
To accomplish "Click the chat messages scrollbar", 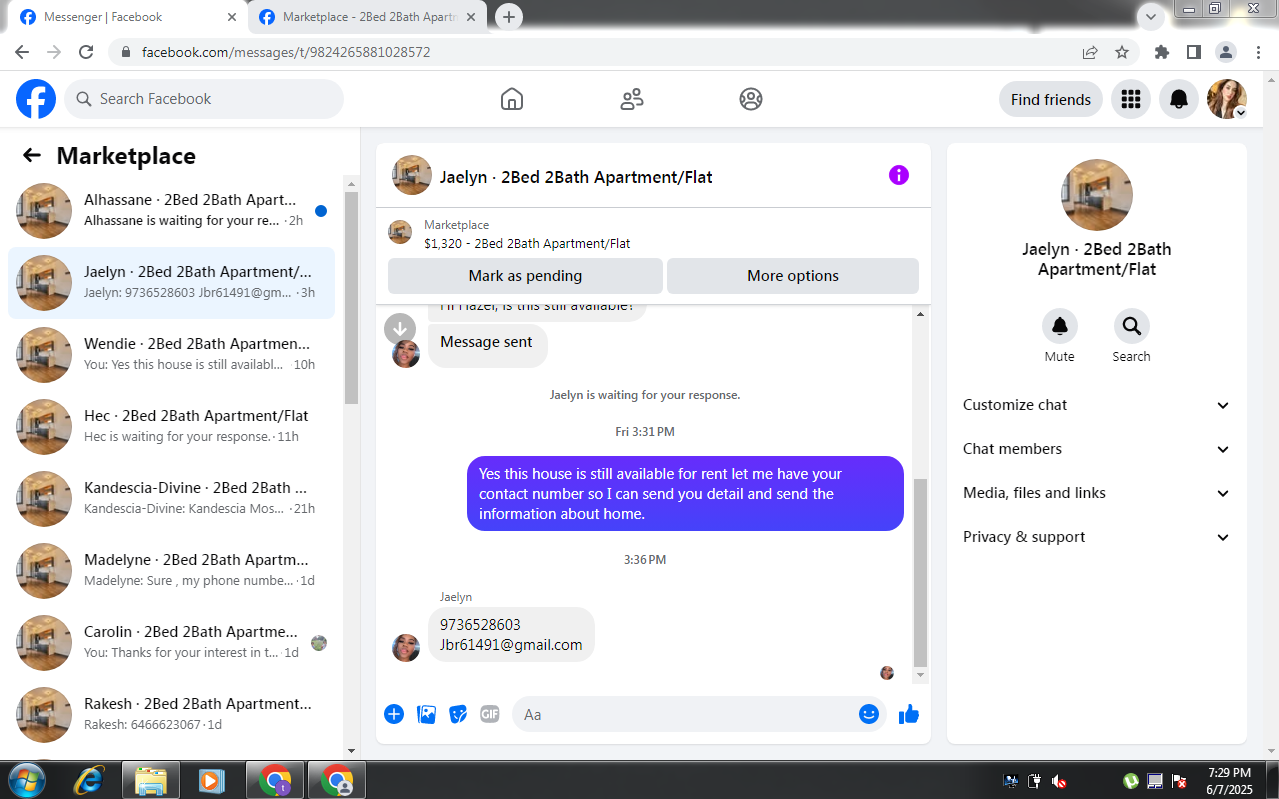I will pyautogui.click(x=921, y=572).
